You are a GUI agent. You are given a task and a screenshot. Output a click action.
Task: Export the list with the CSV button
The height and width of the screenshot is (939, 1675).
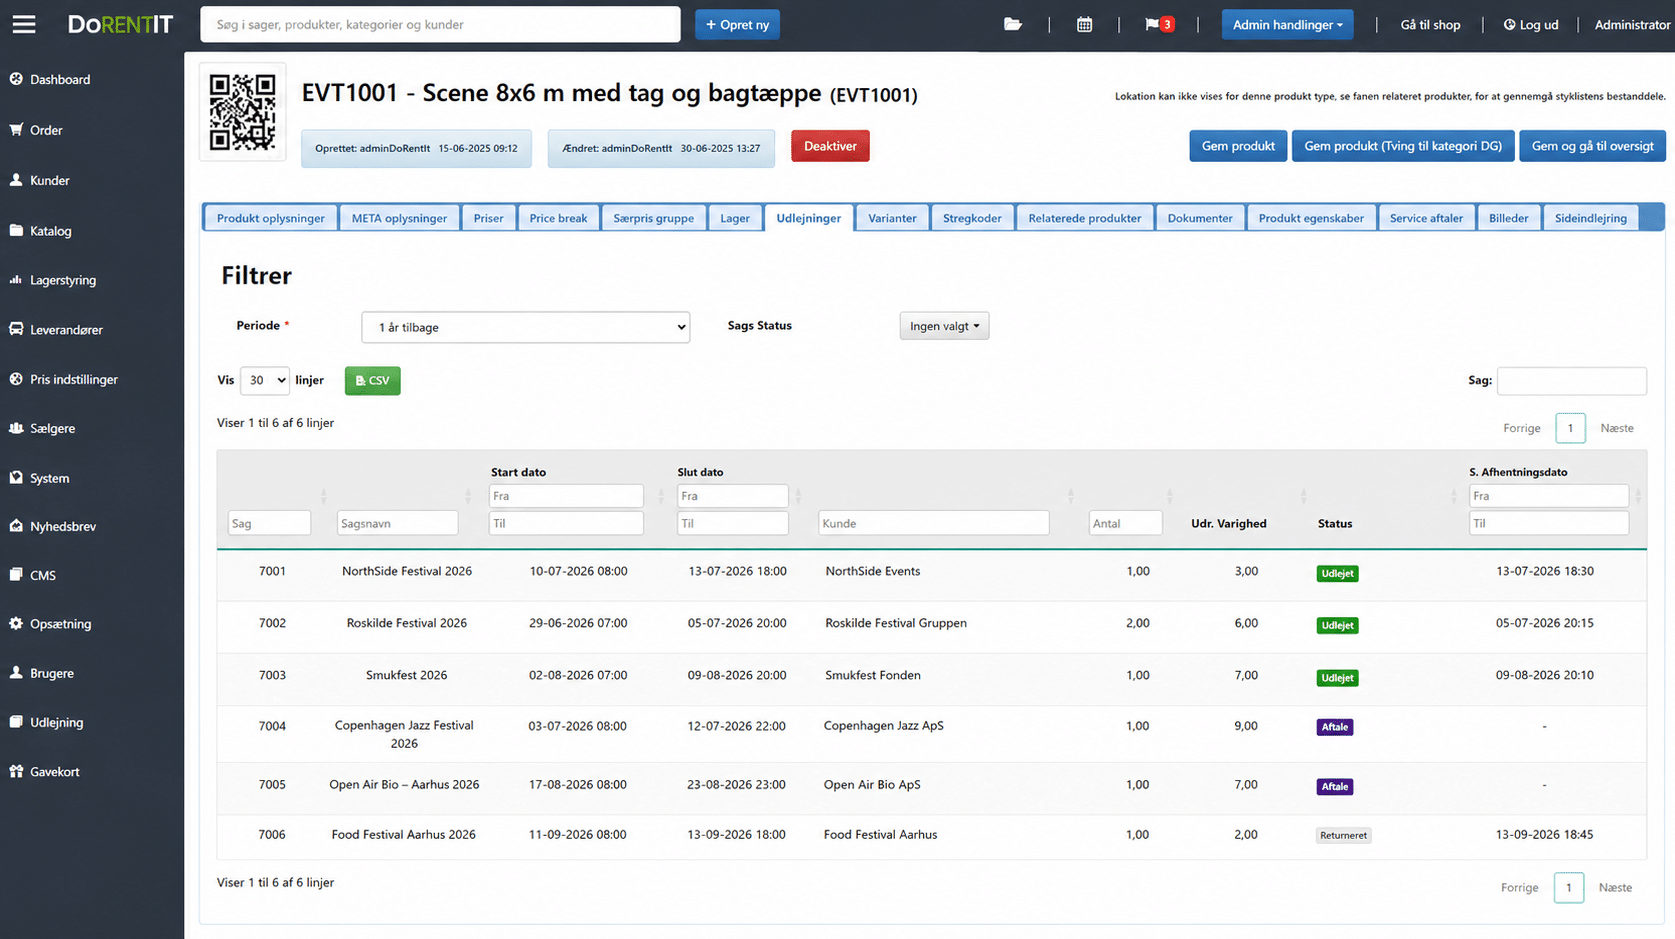pos(372,380)
